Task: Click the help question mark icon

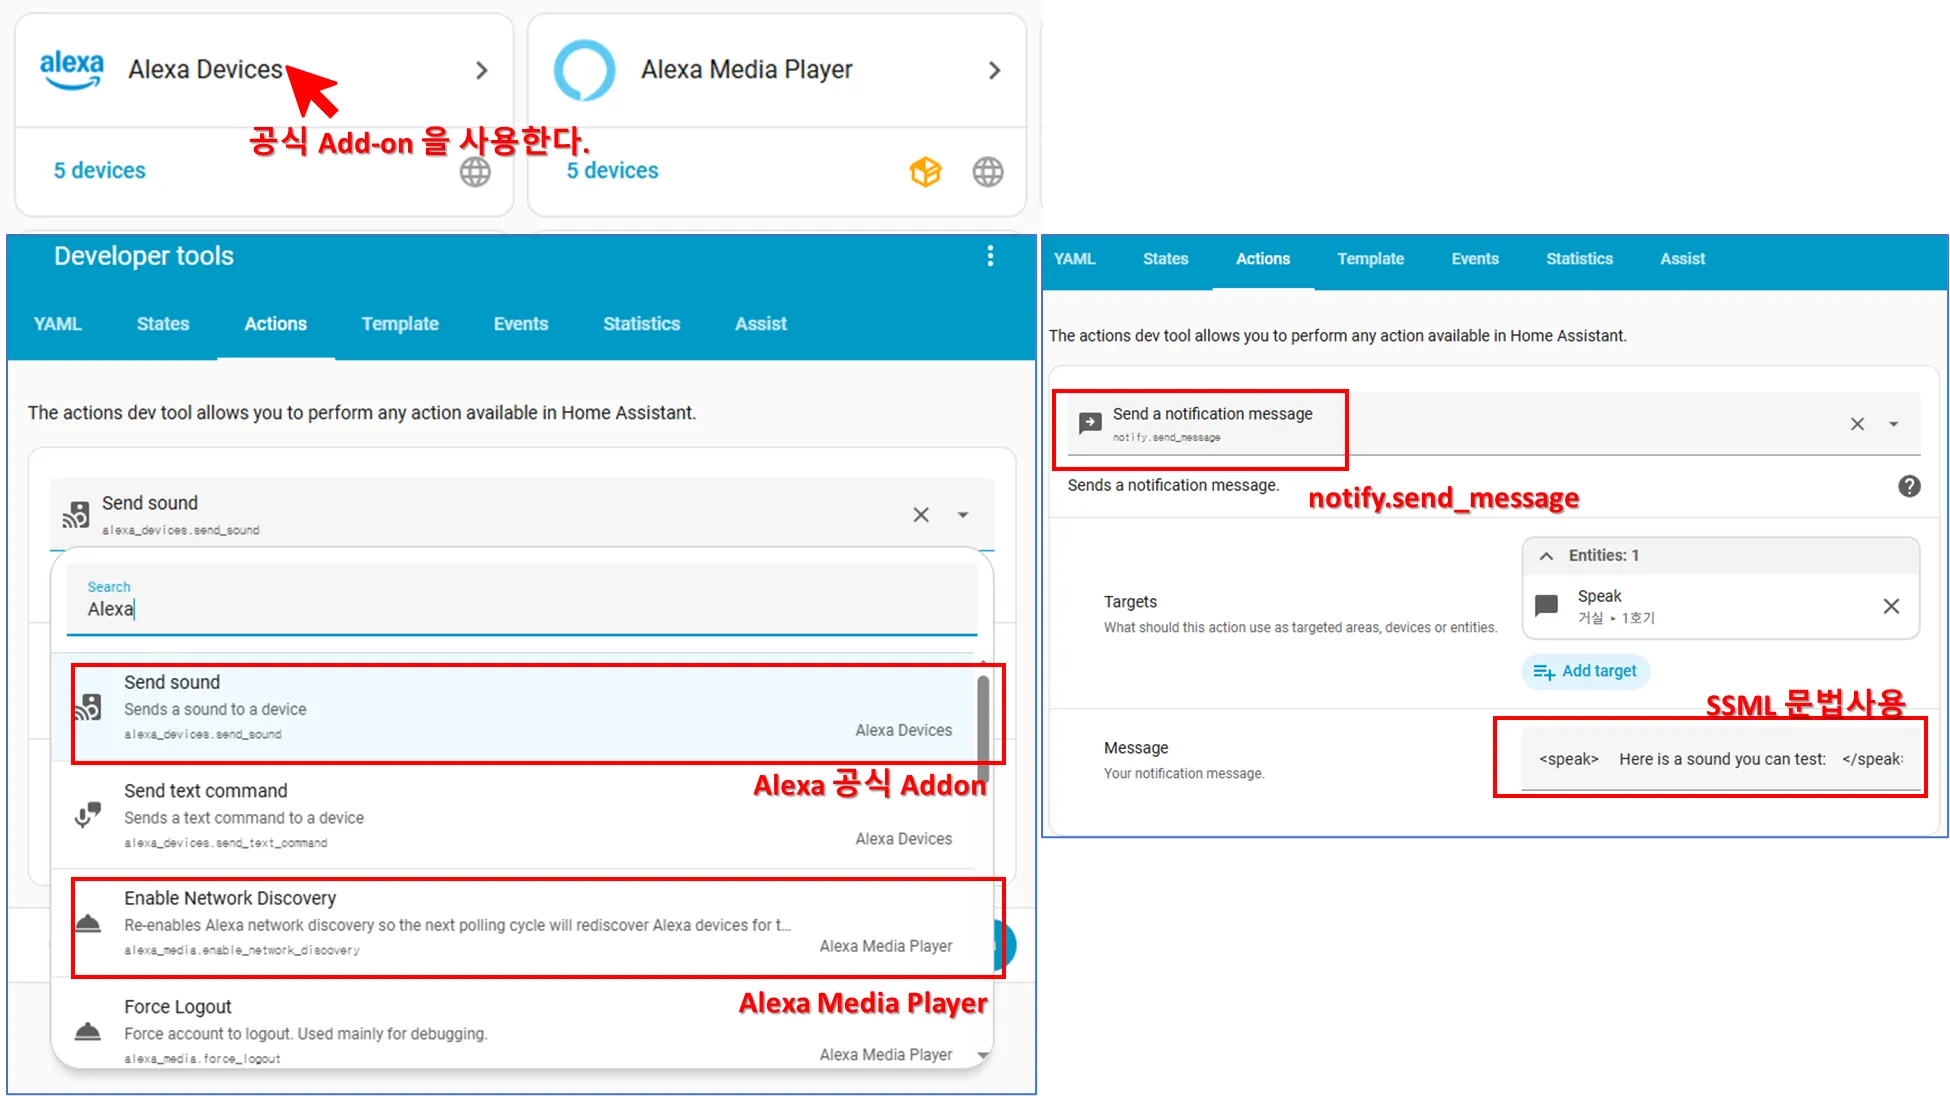Action: point(1909,486)
